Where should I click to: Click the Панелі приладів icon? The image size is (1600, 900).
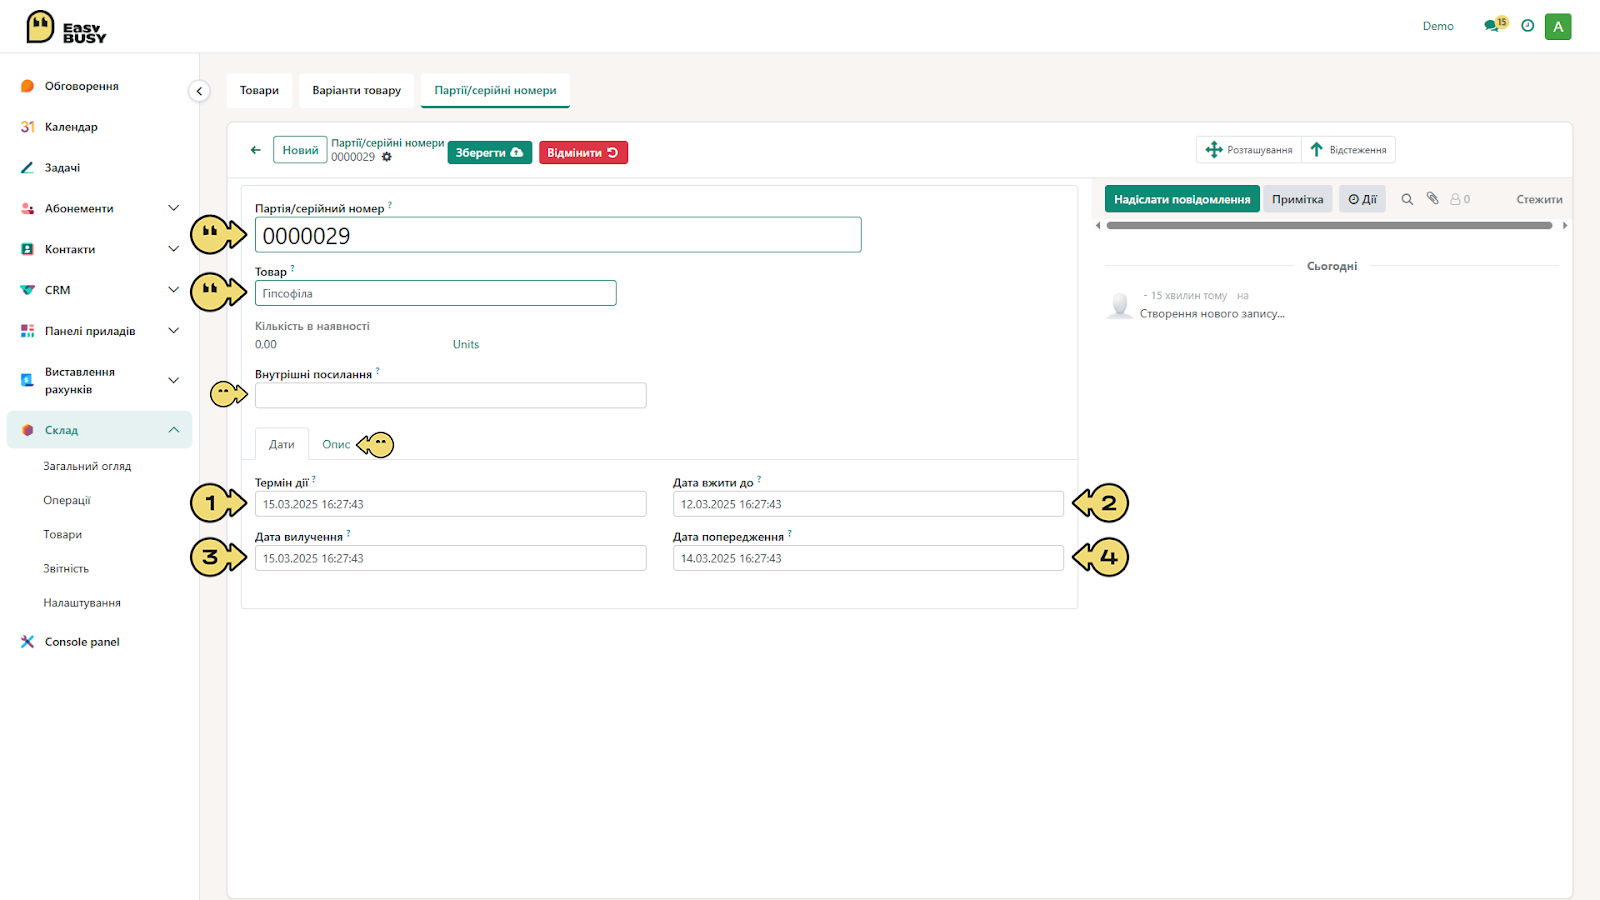point(27,331)
